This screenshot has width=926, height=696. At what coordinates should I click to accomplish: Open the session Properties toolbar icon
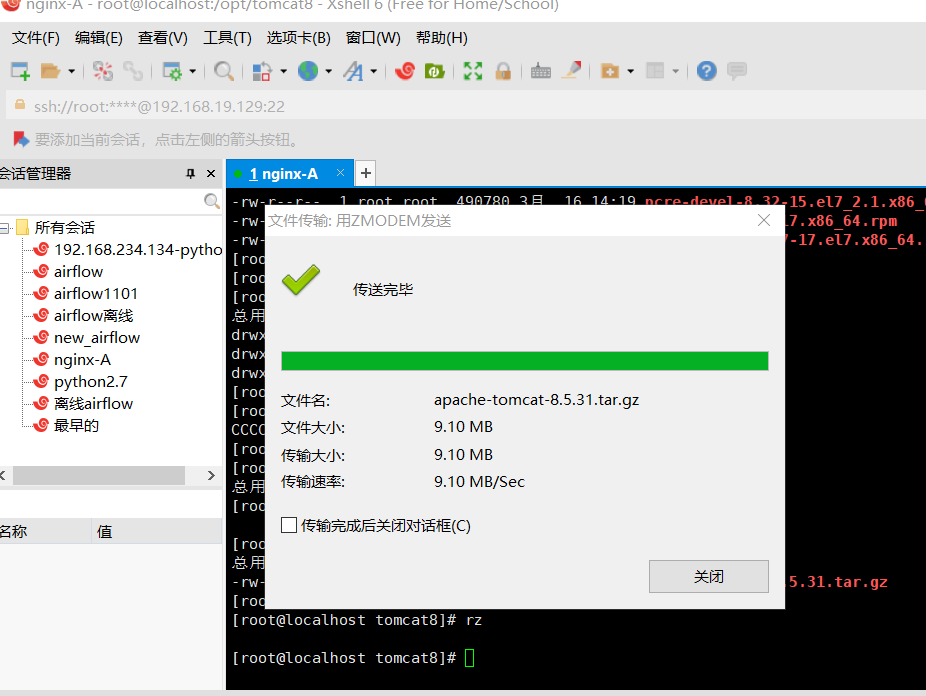(172, 71)
